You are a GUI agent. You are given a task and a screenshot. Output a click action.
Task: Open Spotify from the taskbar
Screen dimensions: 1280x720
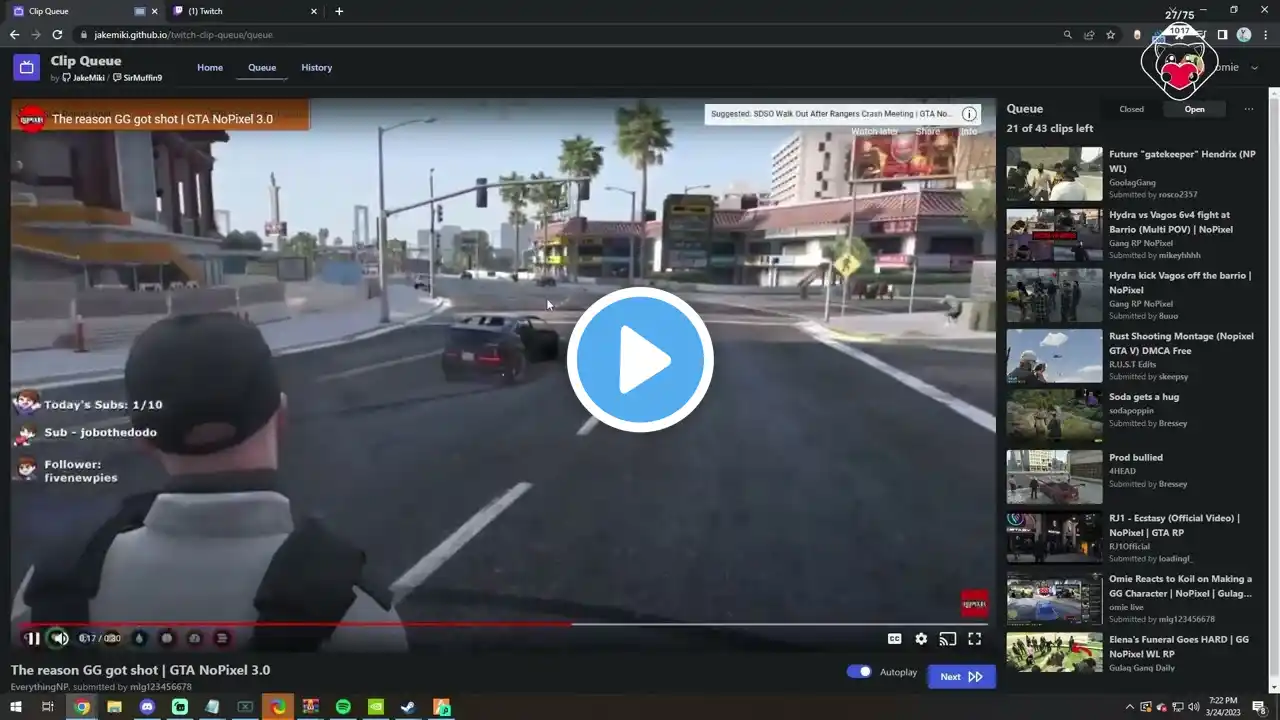coord(343,707)
